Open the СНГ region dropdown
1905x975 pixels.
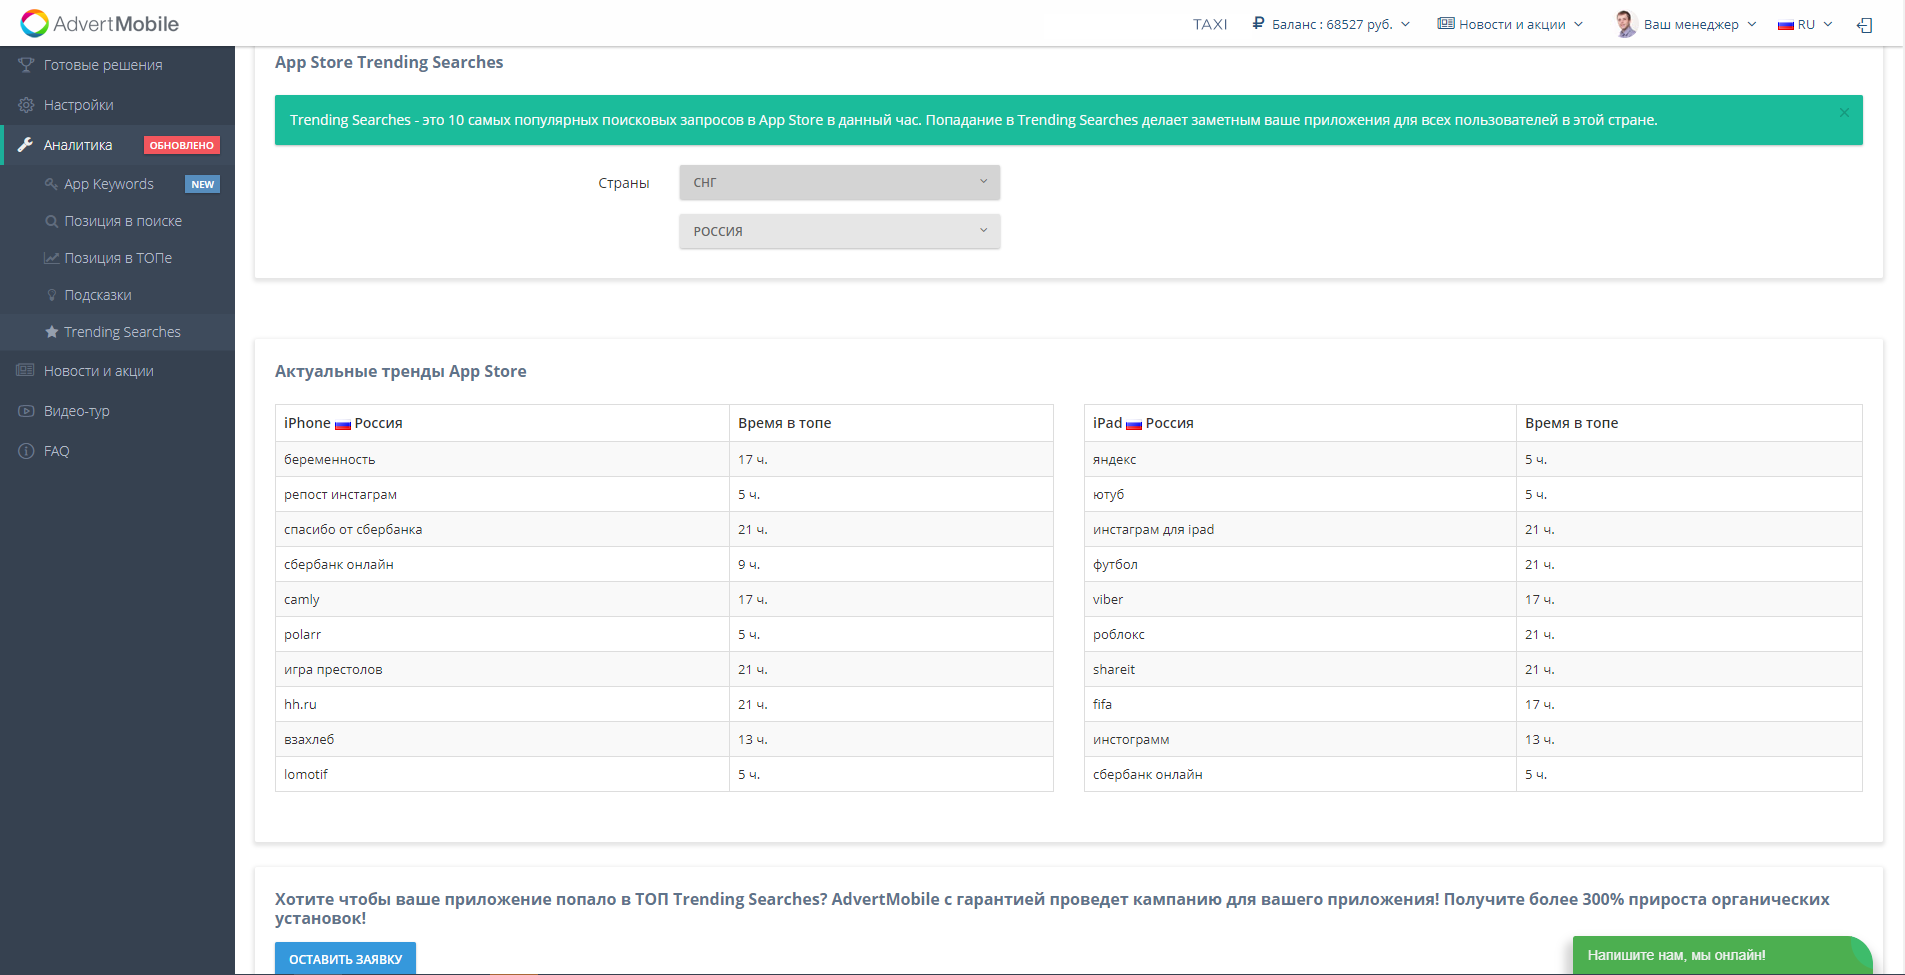tap(840, 182)
